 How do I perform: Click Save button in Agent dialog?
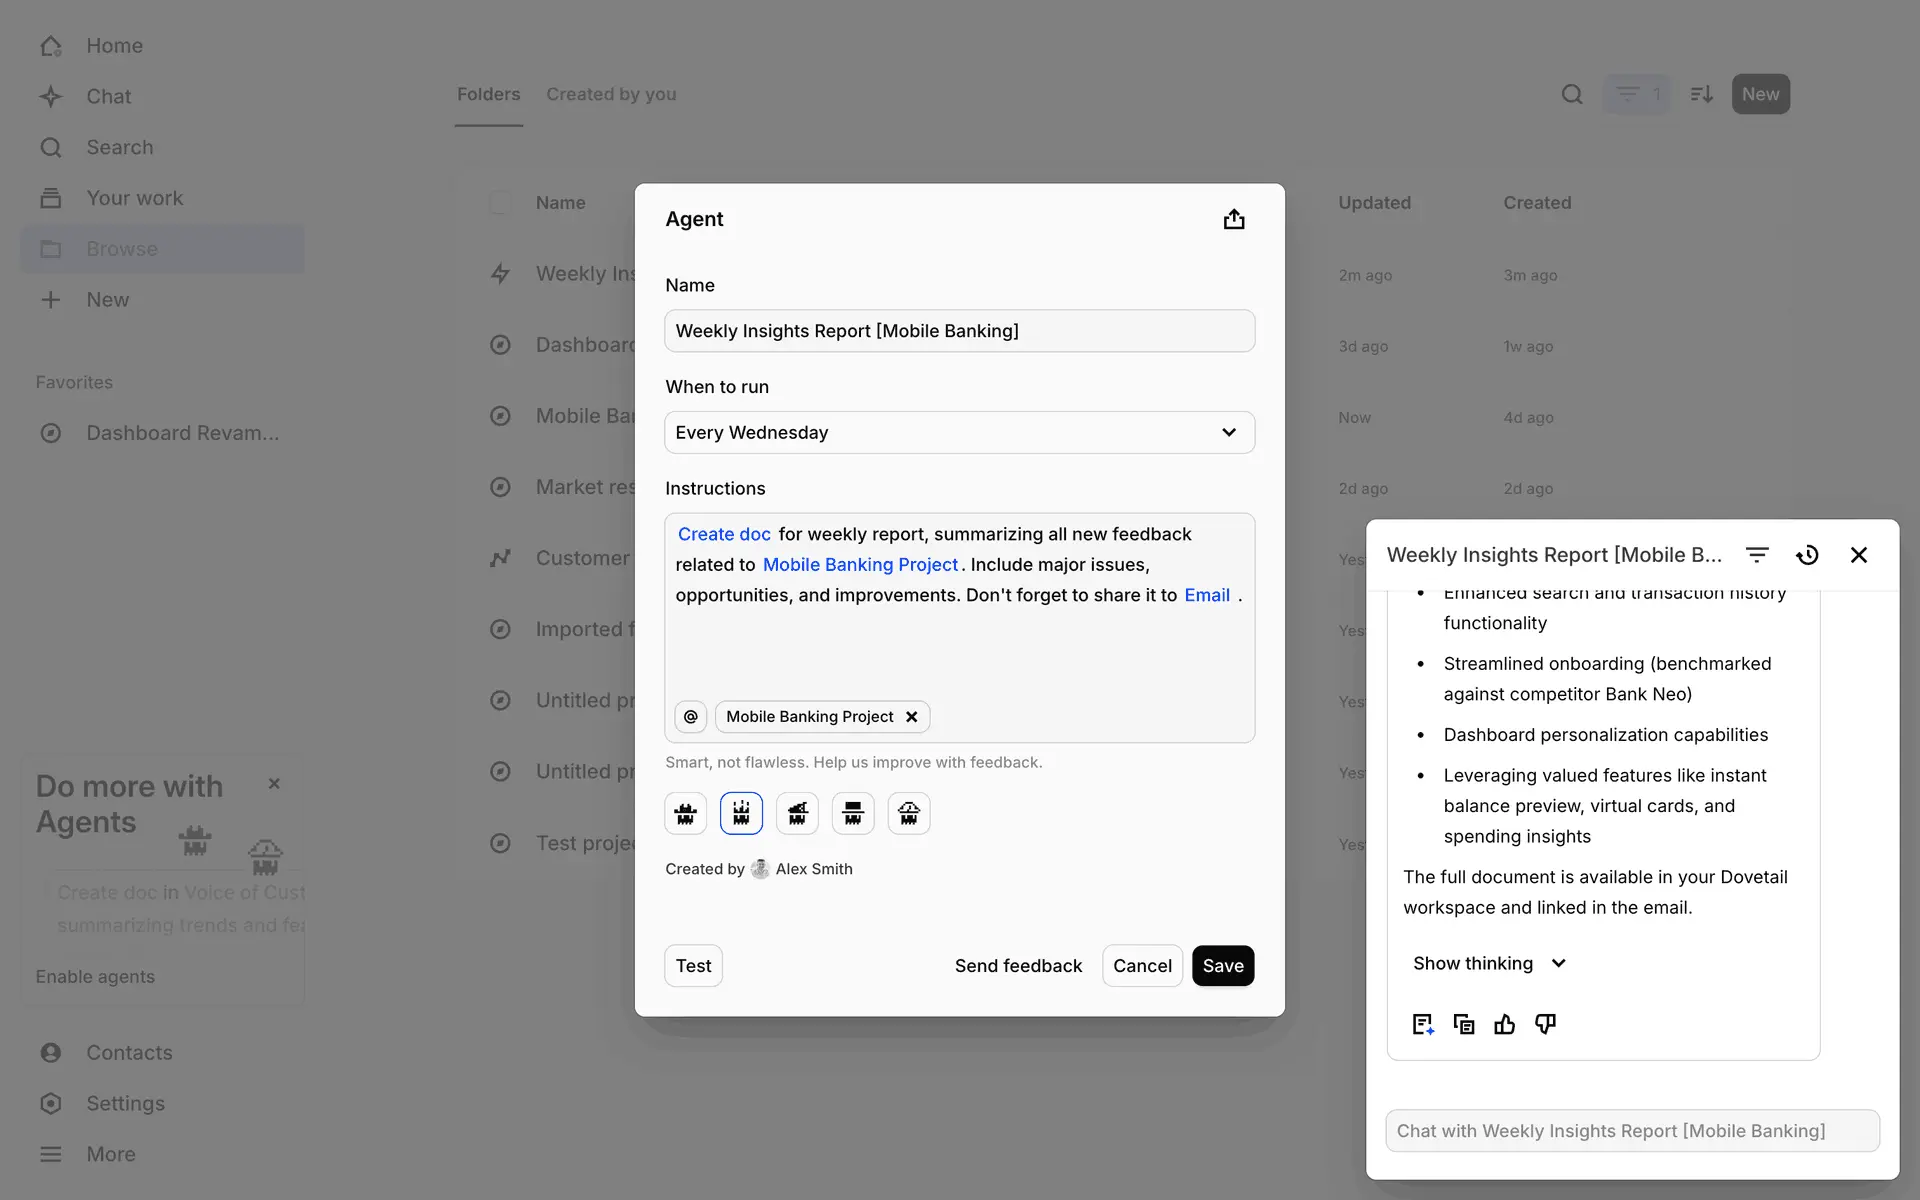1222,965
